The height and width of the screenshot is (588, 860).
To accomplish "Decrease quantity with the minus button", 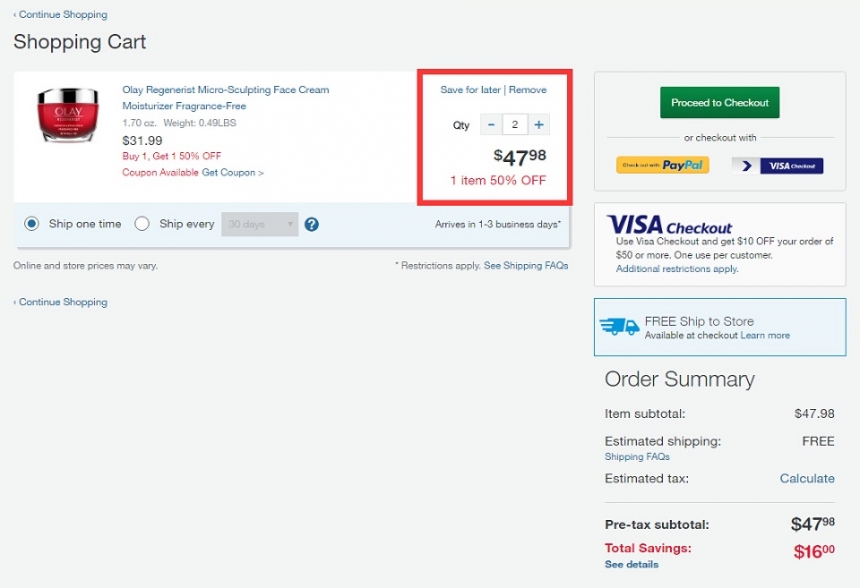I will click(x=490, y=125).
